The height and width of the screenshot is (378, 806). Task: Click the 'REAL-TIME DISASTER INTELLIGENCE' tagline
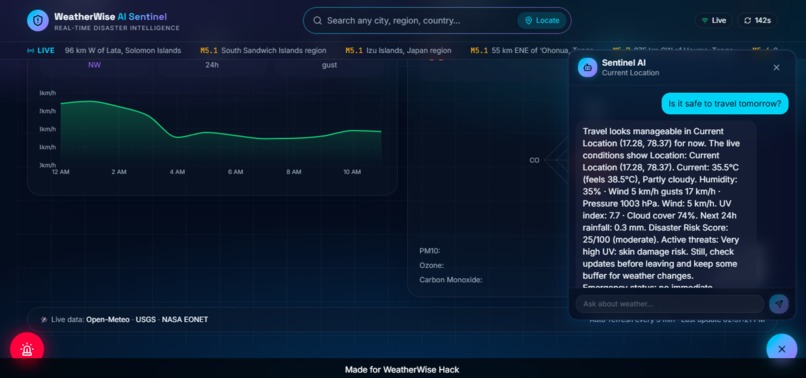pyautogui.click(x=117, y=28)
